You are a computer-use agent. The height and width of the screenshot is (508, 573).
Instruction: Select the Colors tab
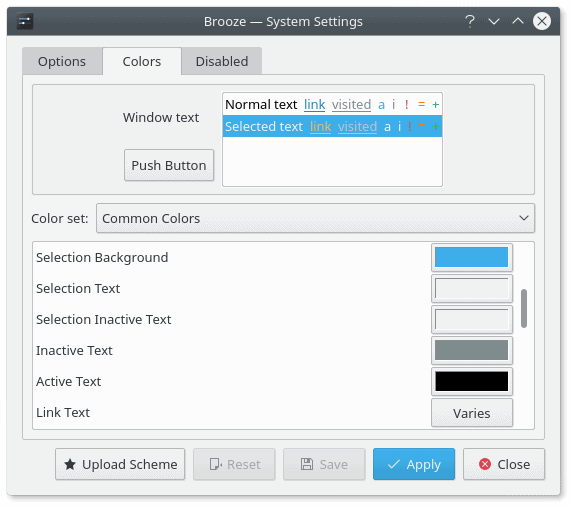tap(142, 61)
